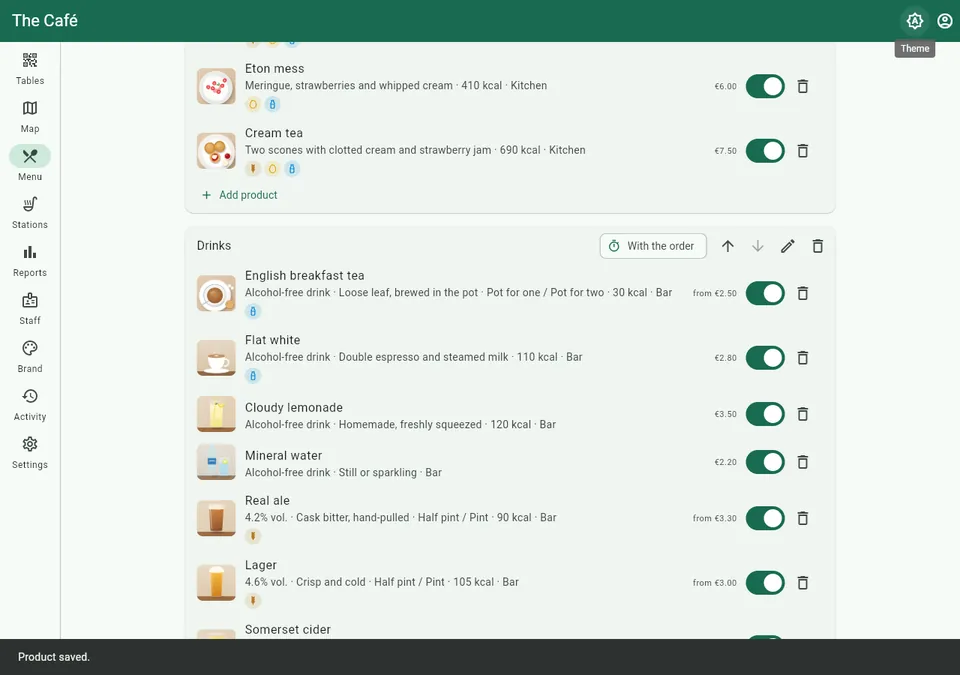
Task: Delete the Cream tea product
Action: point(803,151)
